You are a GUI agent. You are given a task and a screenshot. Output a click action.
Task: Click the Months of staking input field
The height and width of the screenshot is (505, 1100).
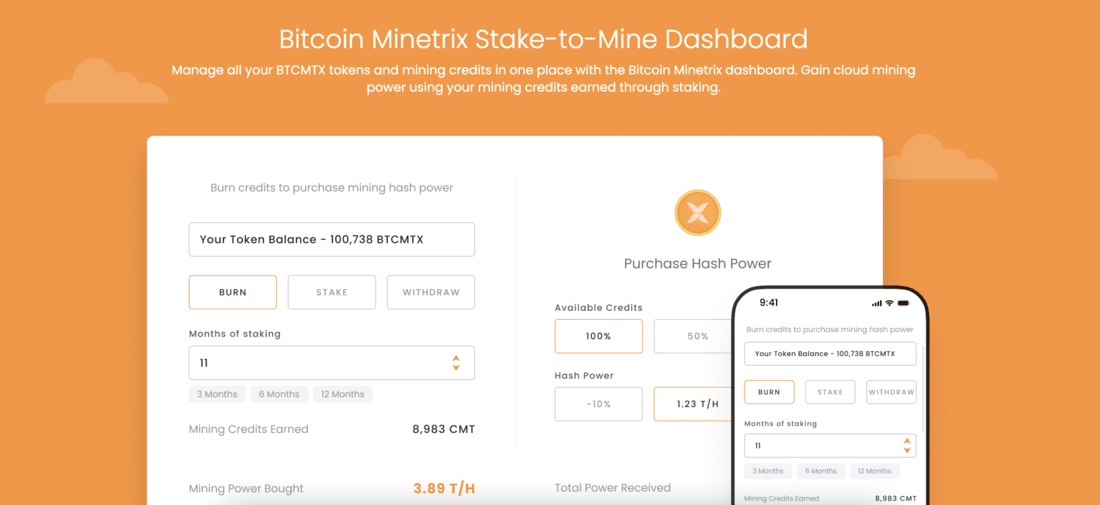tap(332, 363)
